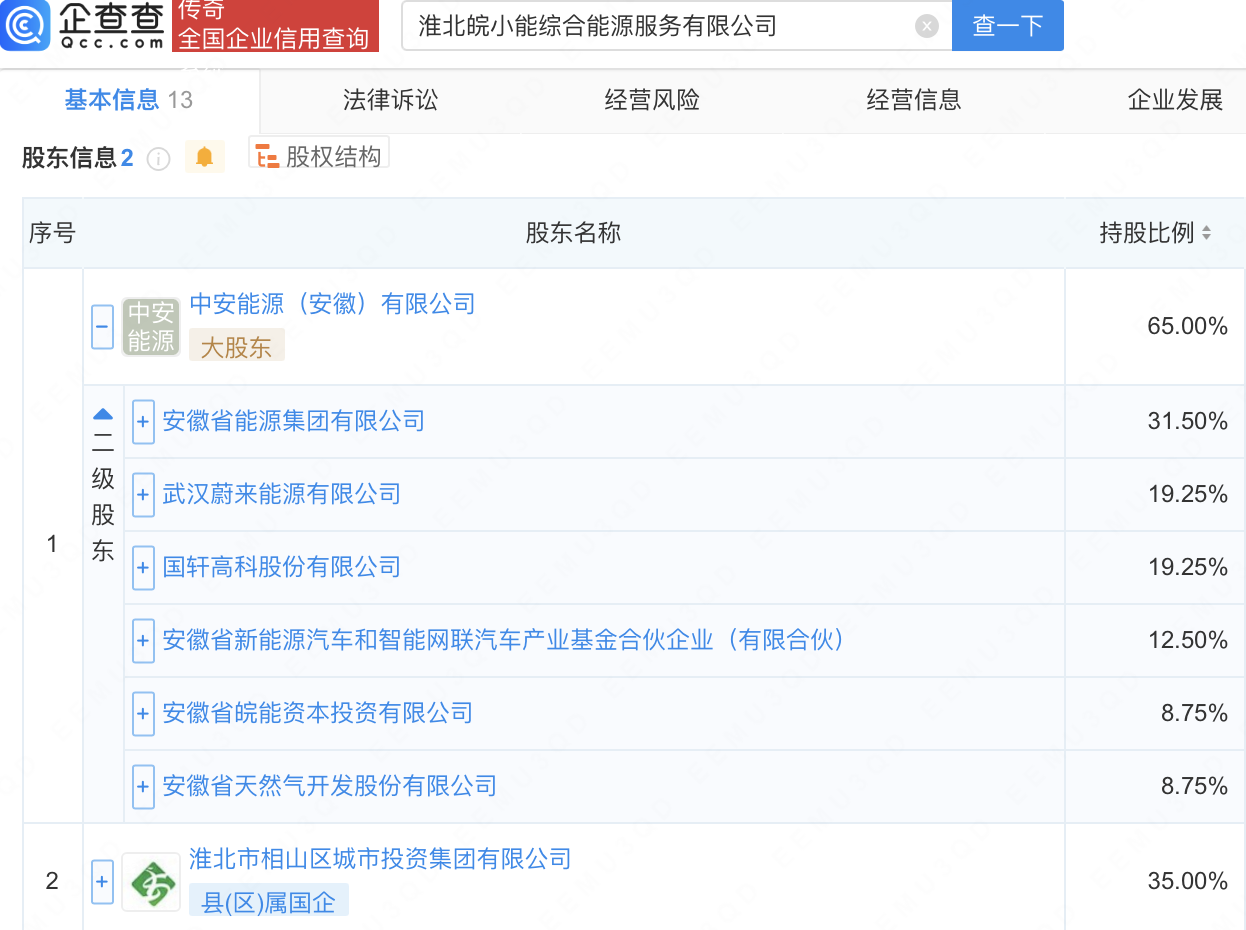The image size is (1246, 930).
Task: Click the 中安能源 company logo thumbnail
Action: point(151,327)
